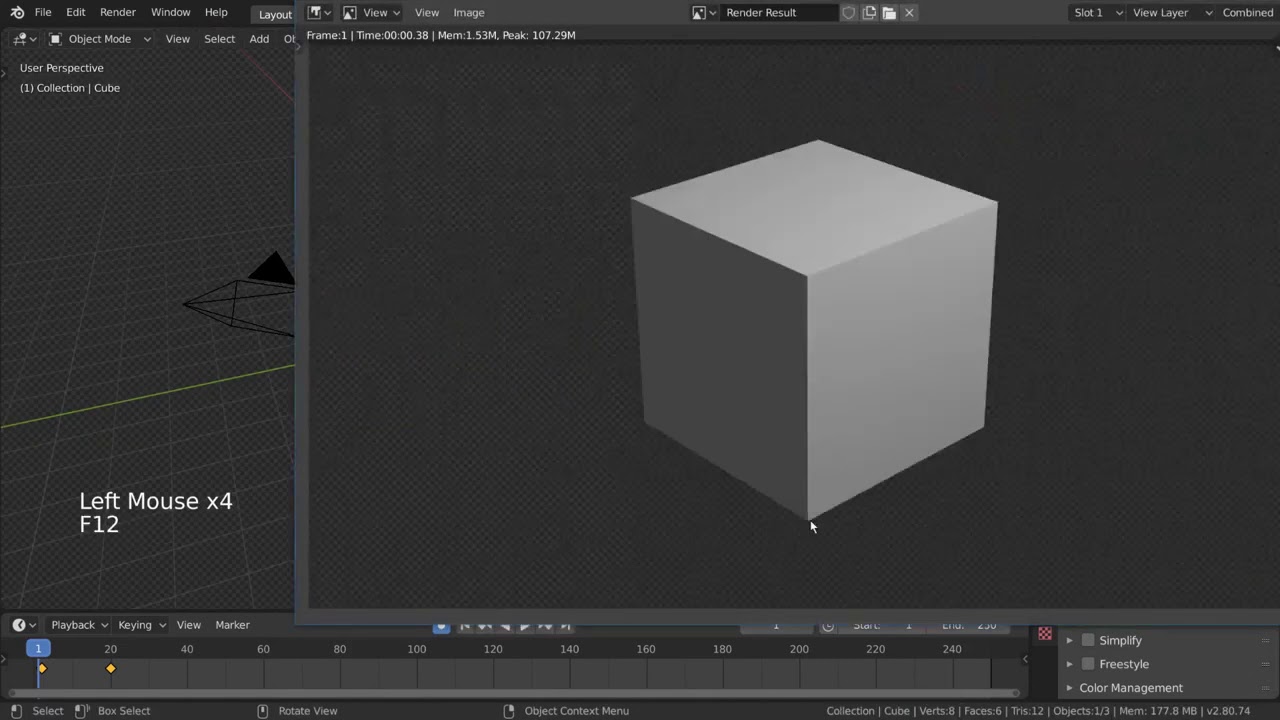The width and height of the screenshot is (1280, 720).
Task: Open the Object Mode dropdown
Action: 99,38
